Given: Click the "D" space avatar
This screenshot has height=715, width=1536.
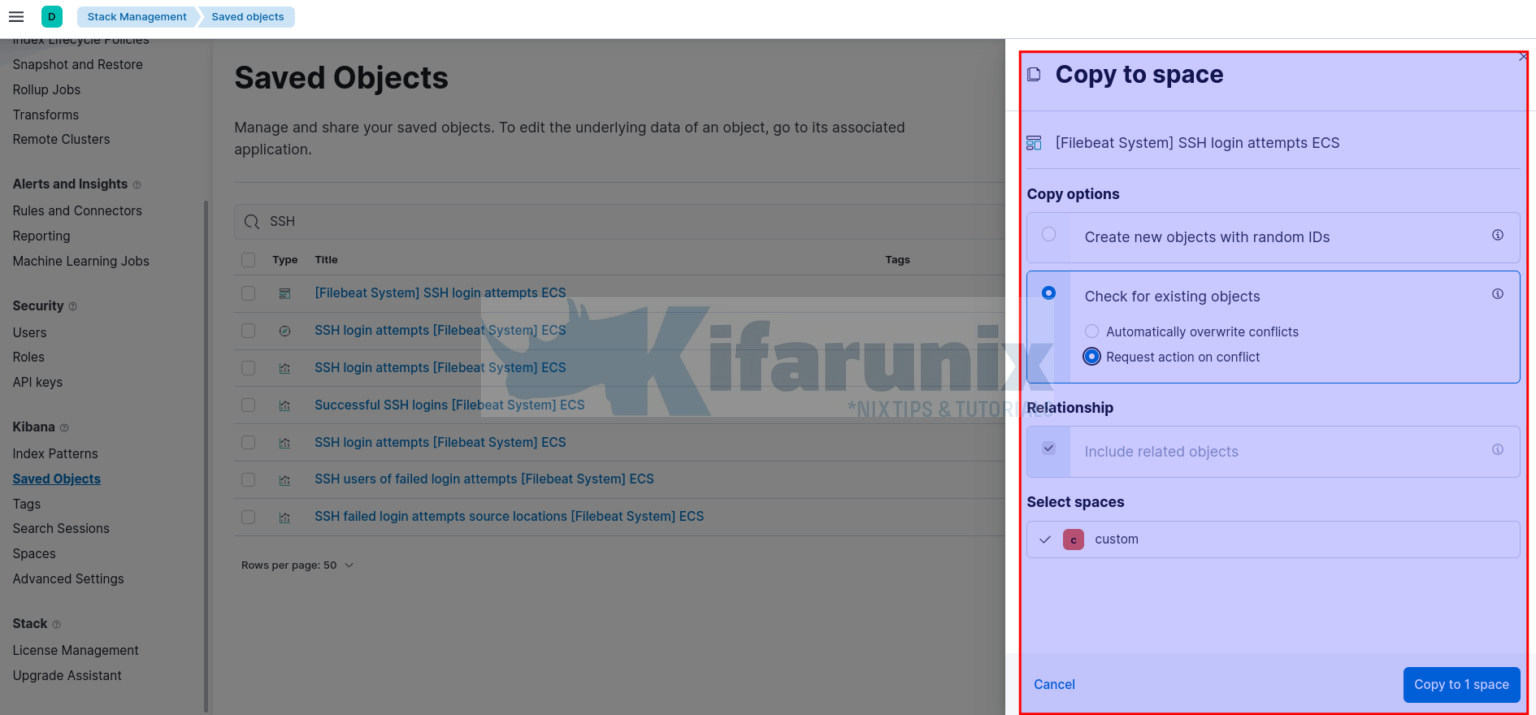Looking at the screenshot, I should (x=49, y=16).
